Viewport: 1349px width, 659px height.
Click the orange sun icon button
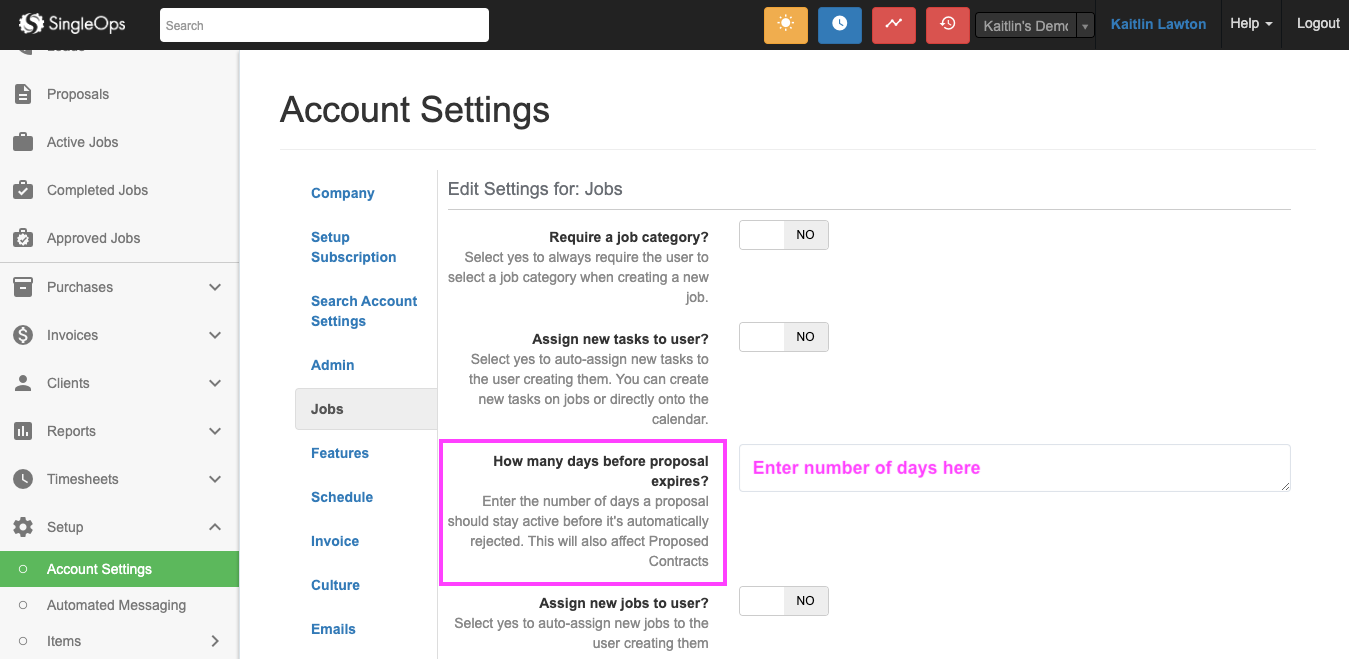785,25
